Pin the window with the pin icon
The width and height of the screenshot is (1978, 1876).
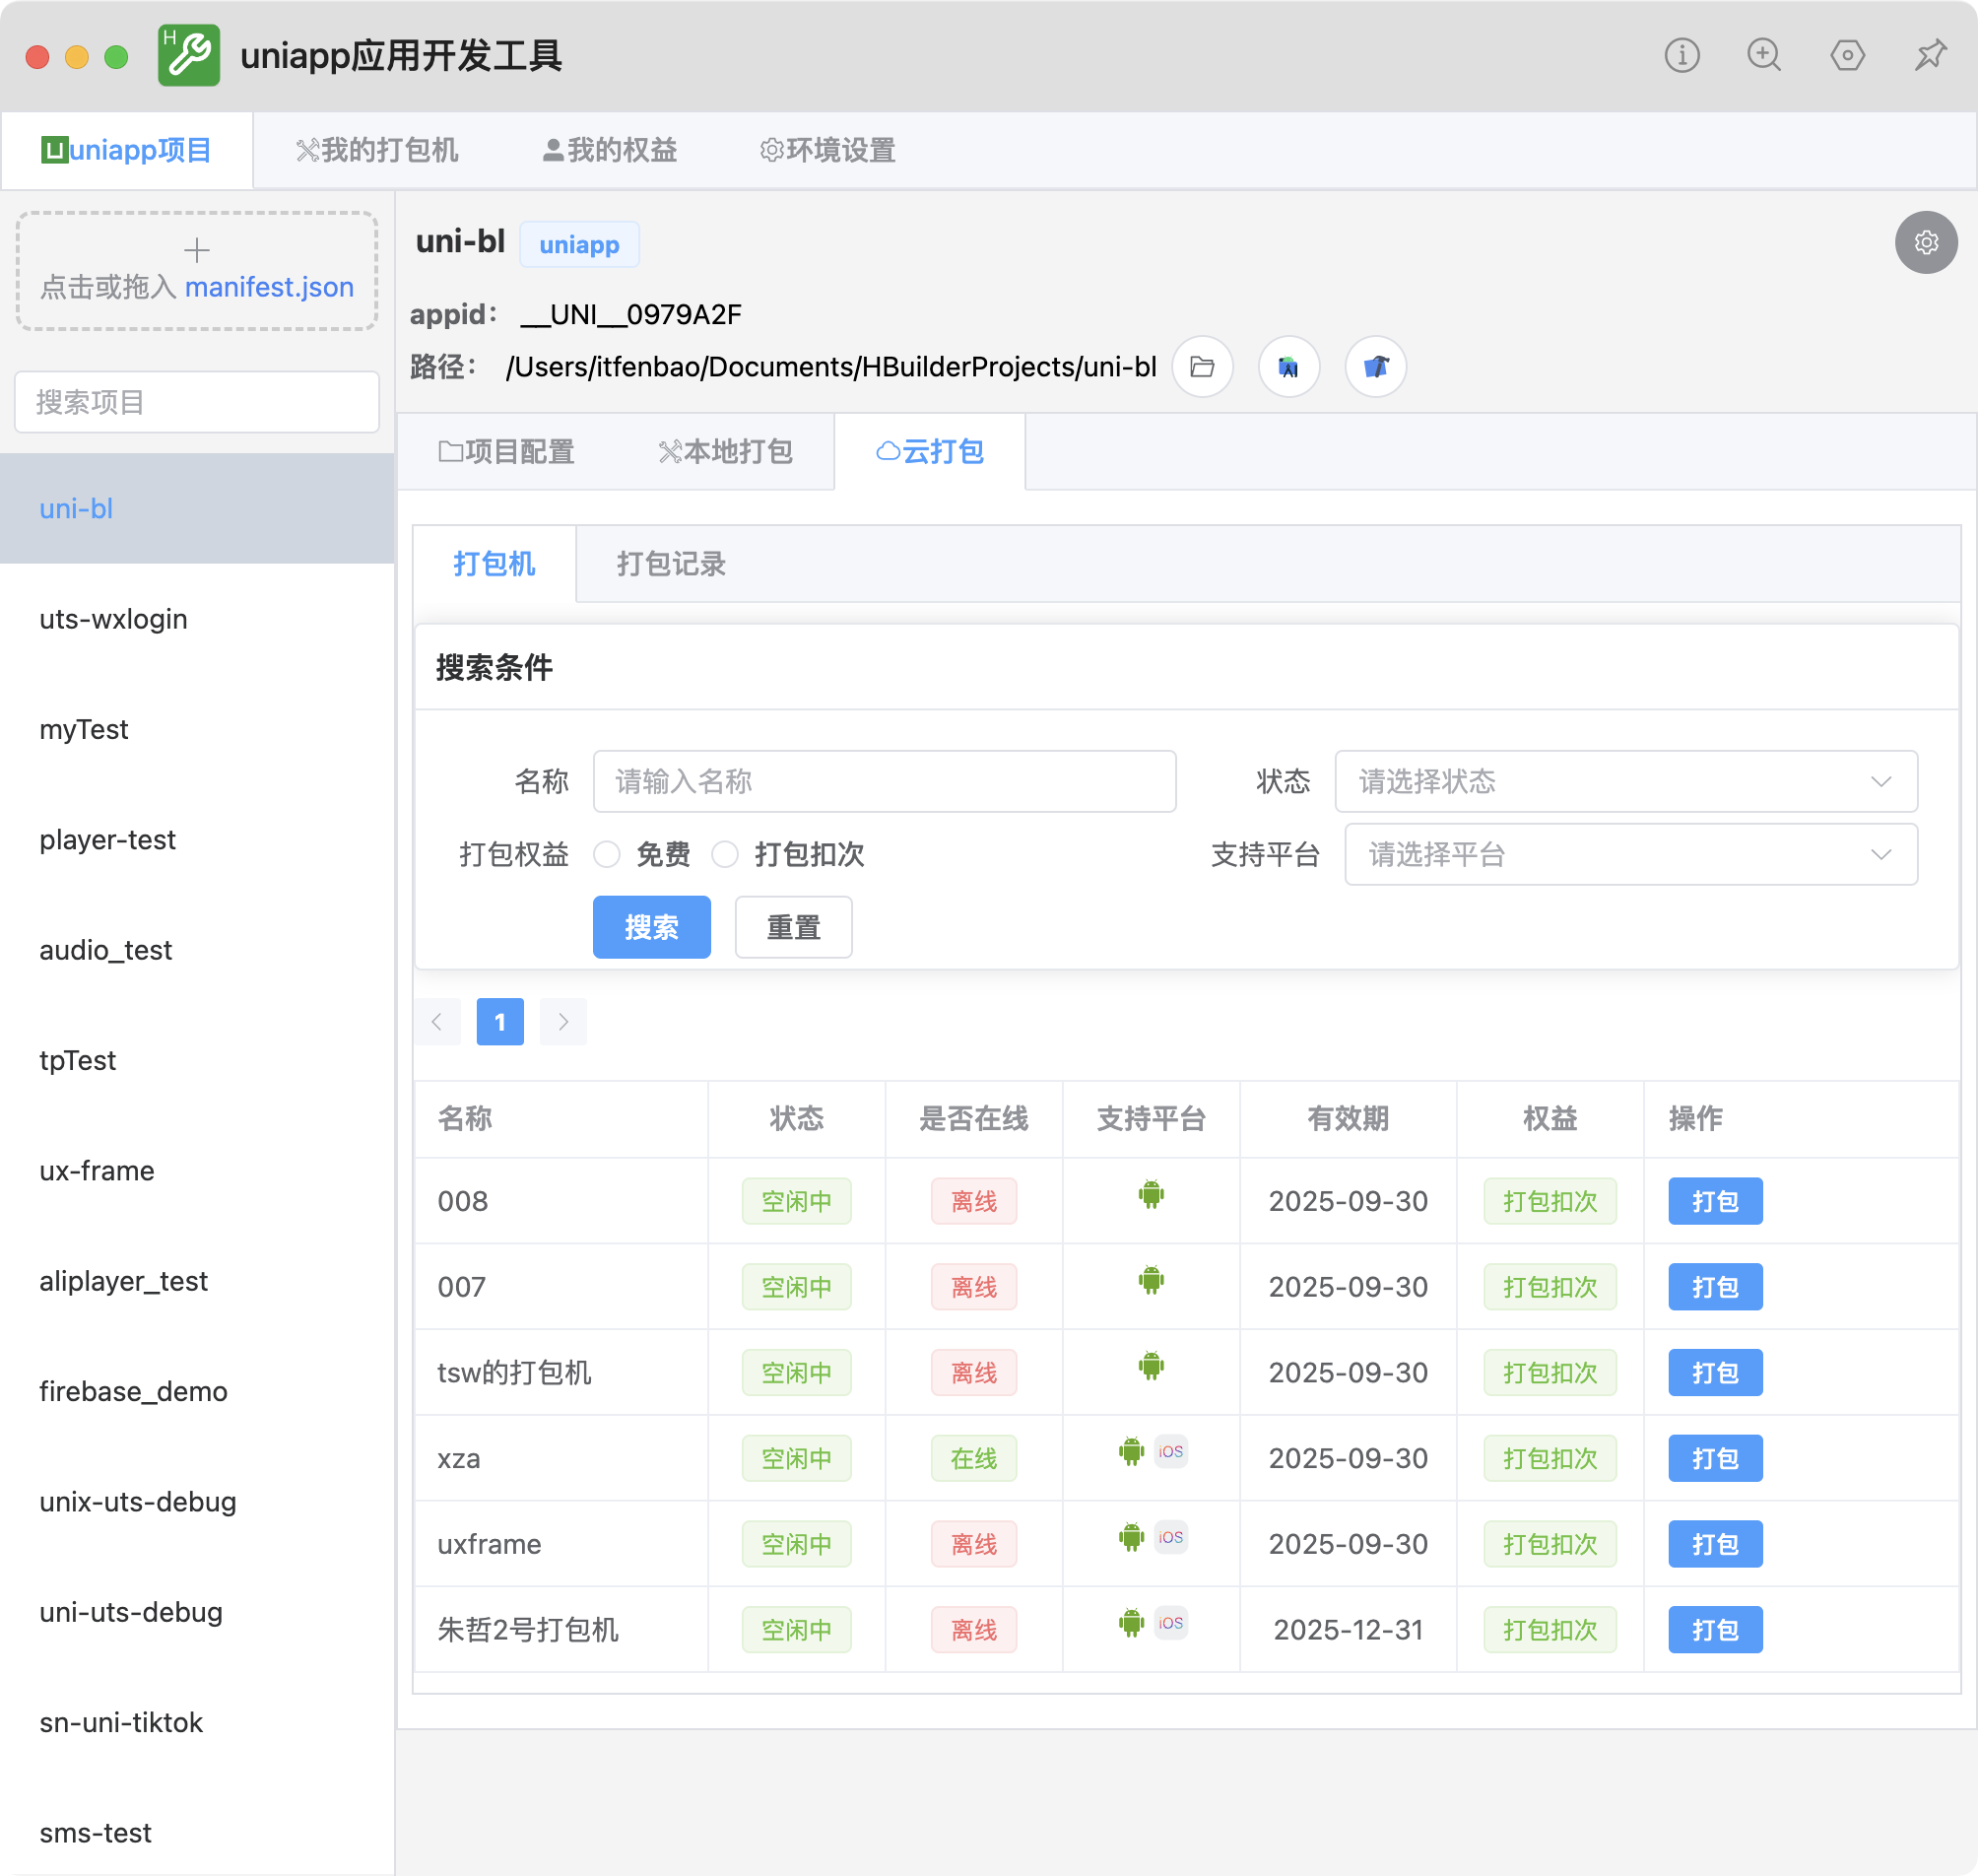[x=1930, y=55]
